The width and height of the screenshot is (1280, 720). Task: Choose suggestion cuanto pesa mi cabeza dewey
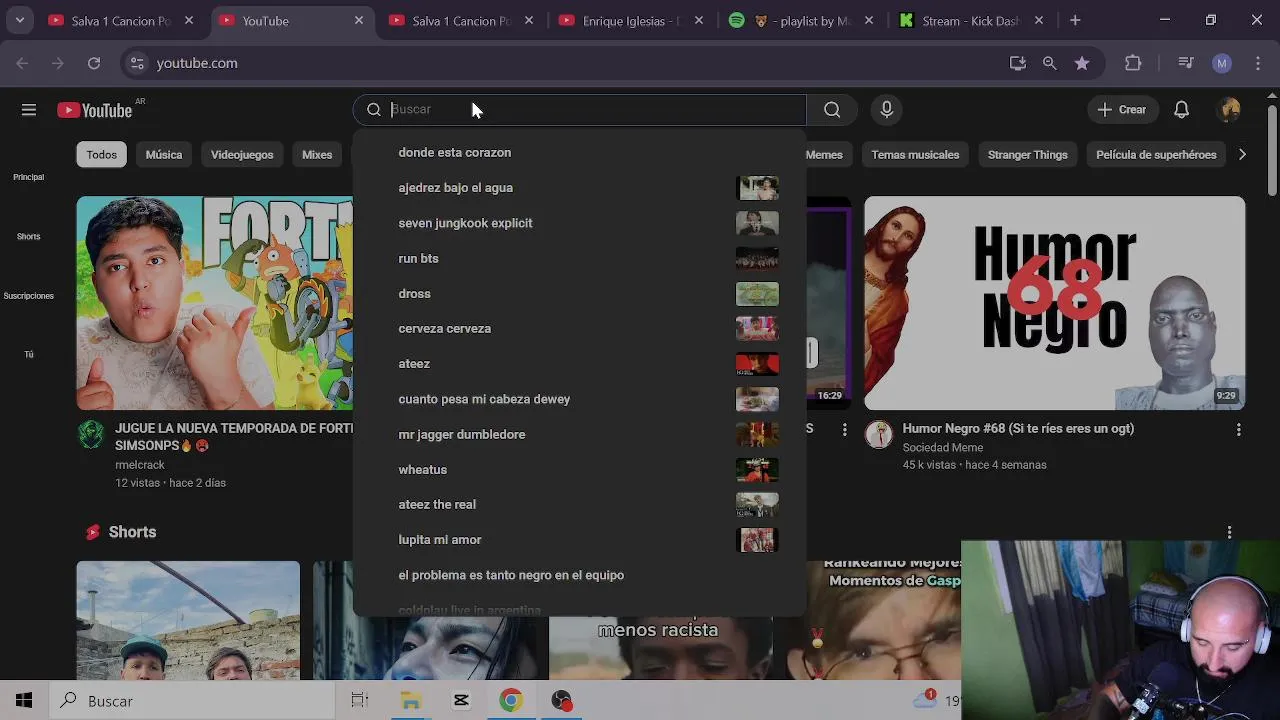[x=579, y=399]
